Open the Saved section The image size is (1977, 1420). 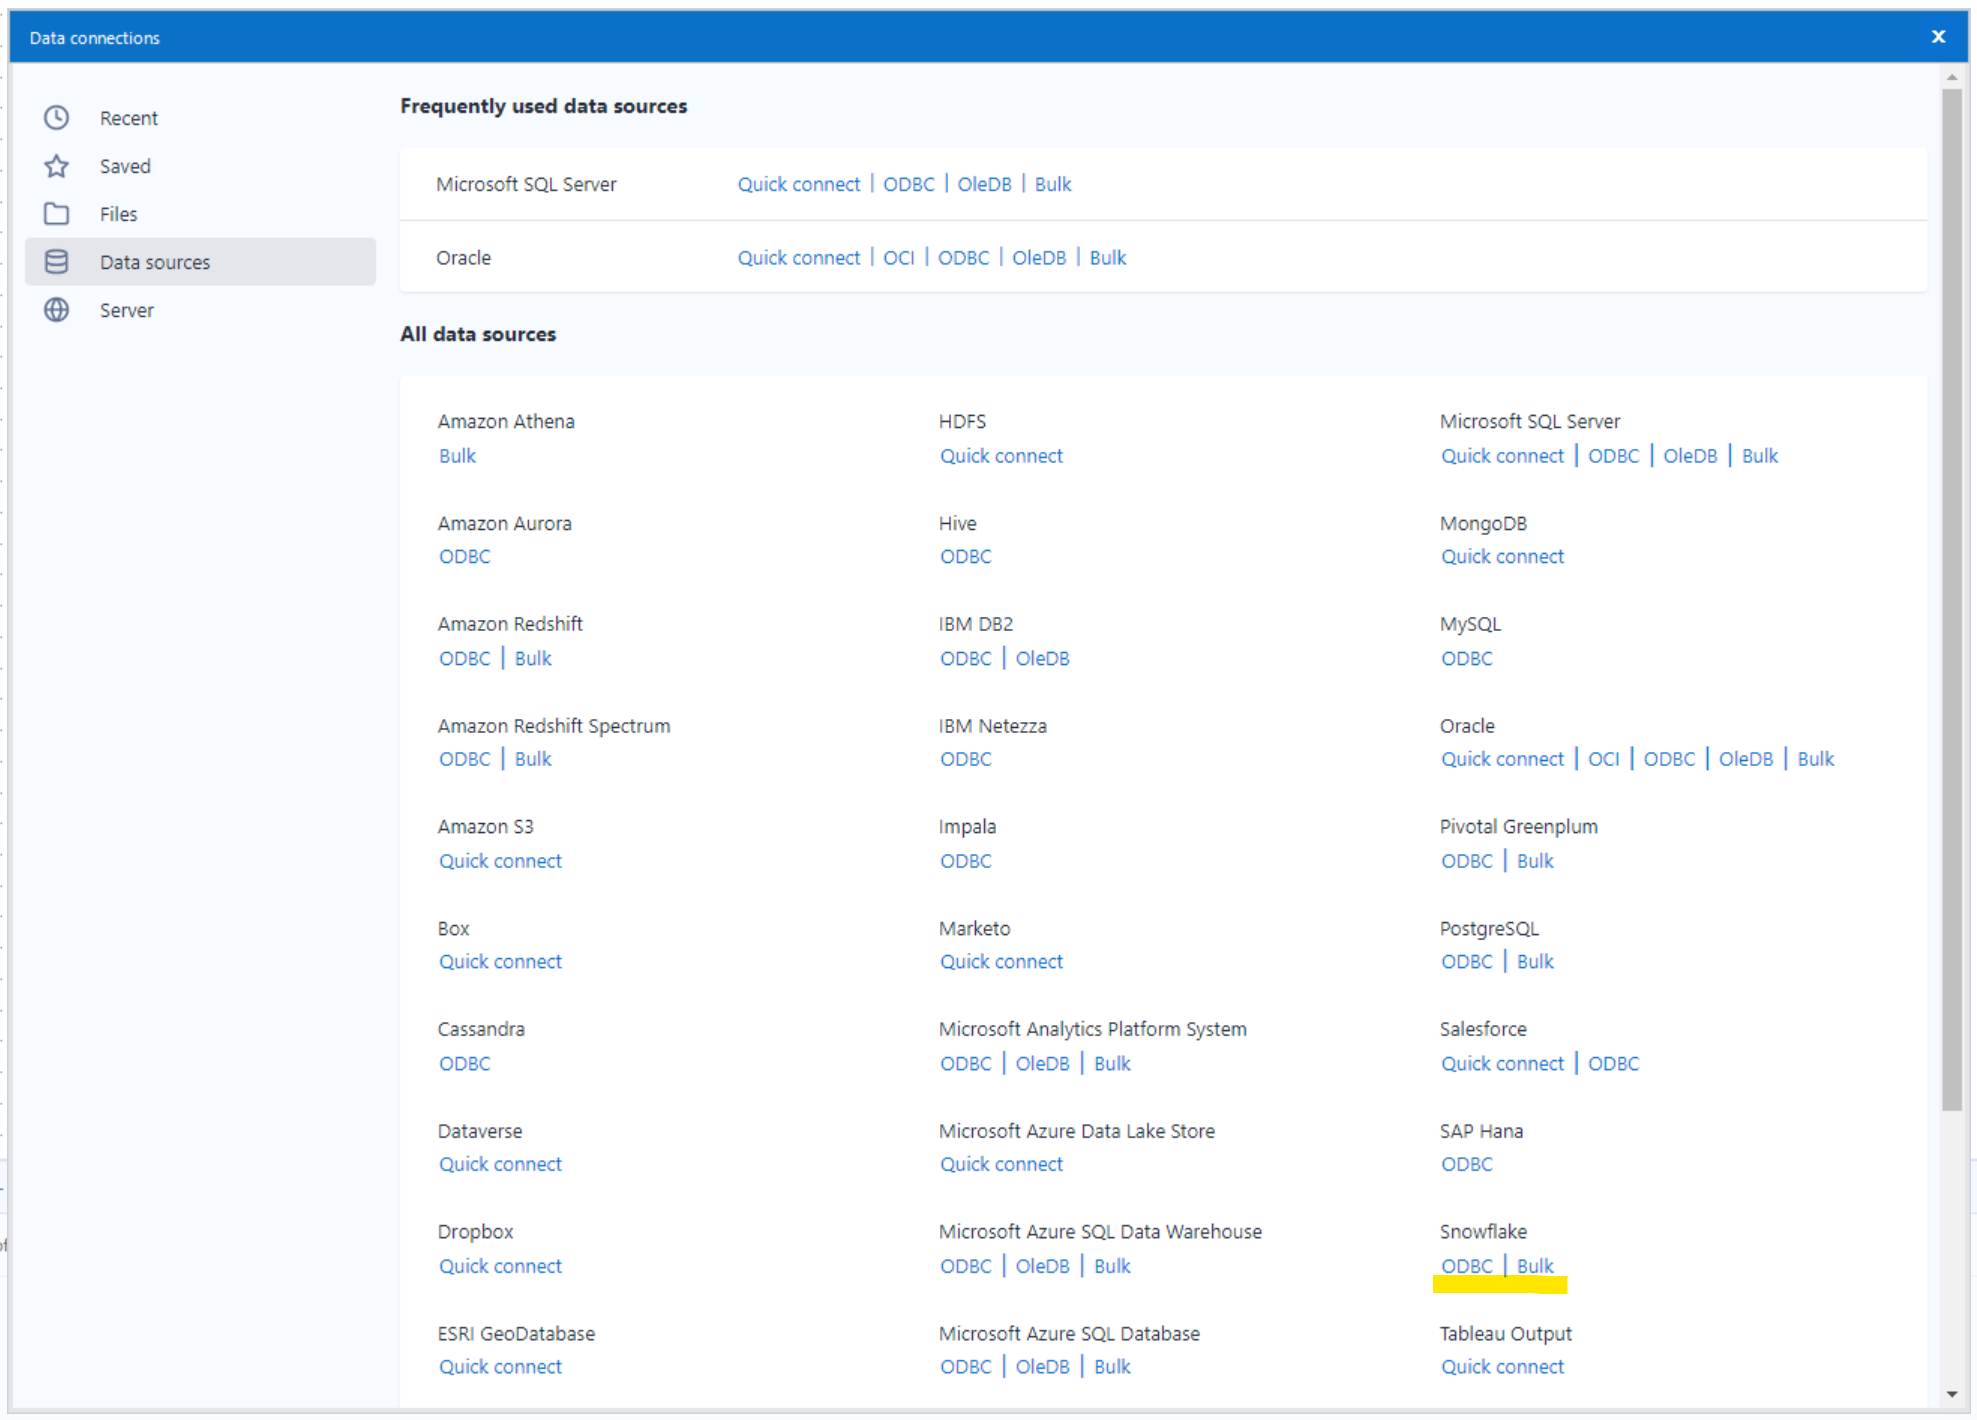[200, 166]
